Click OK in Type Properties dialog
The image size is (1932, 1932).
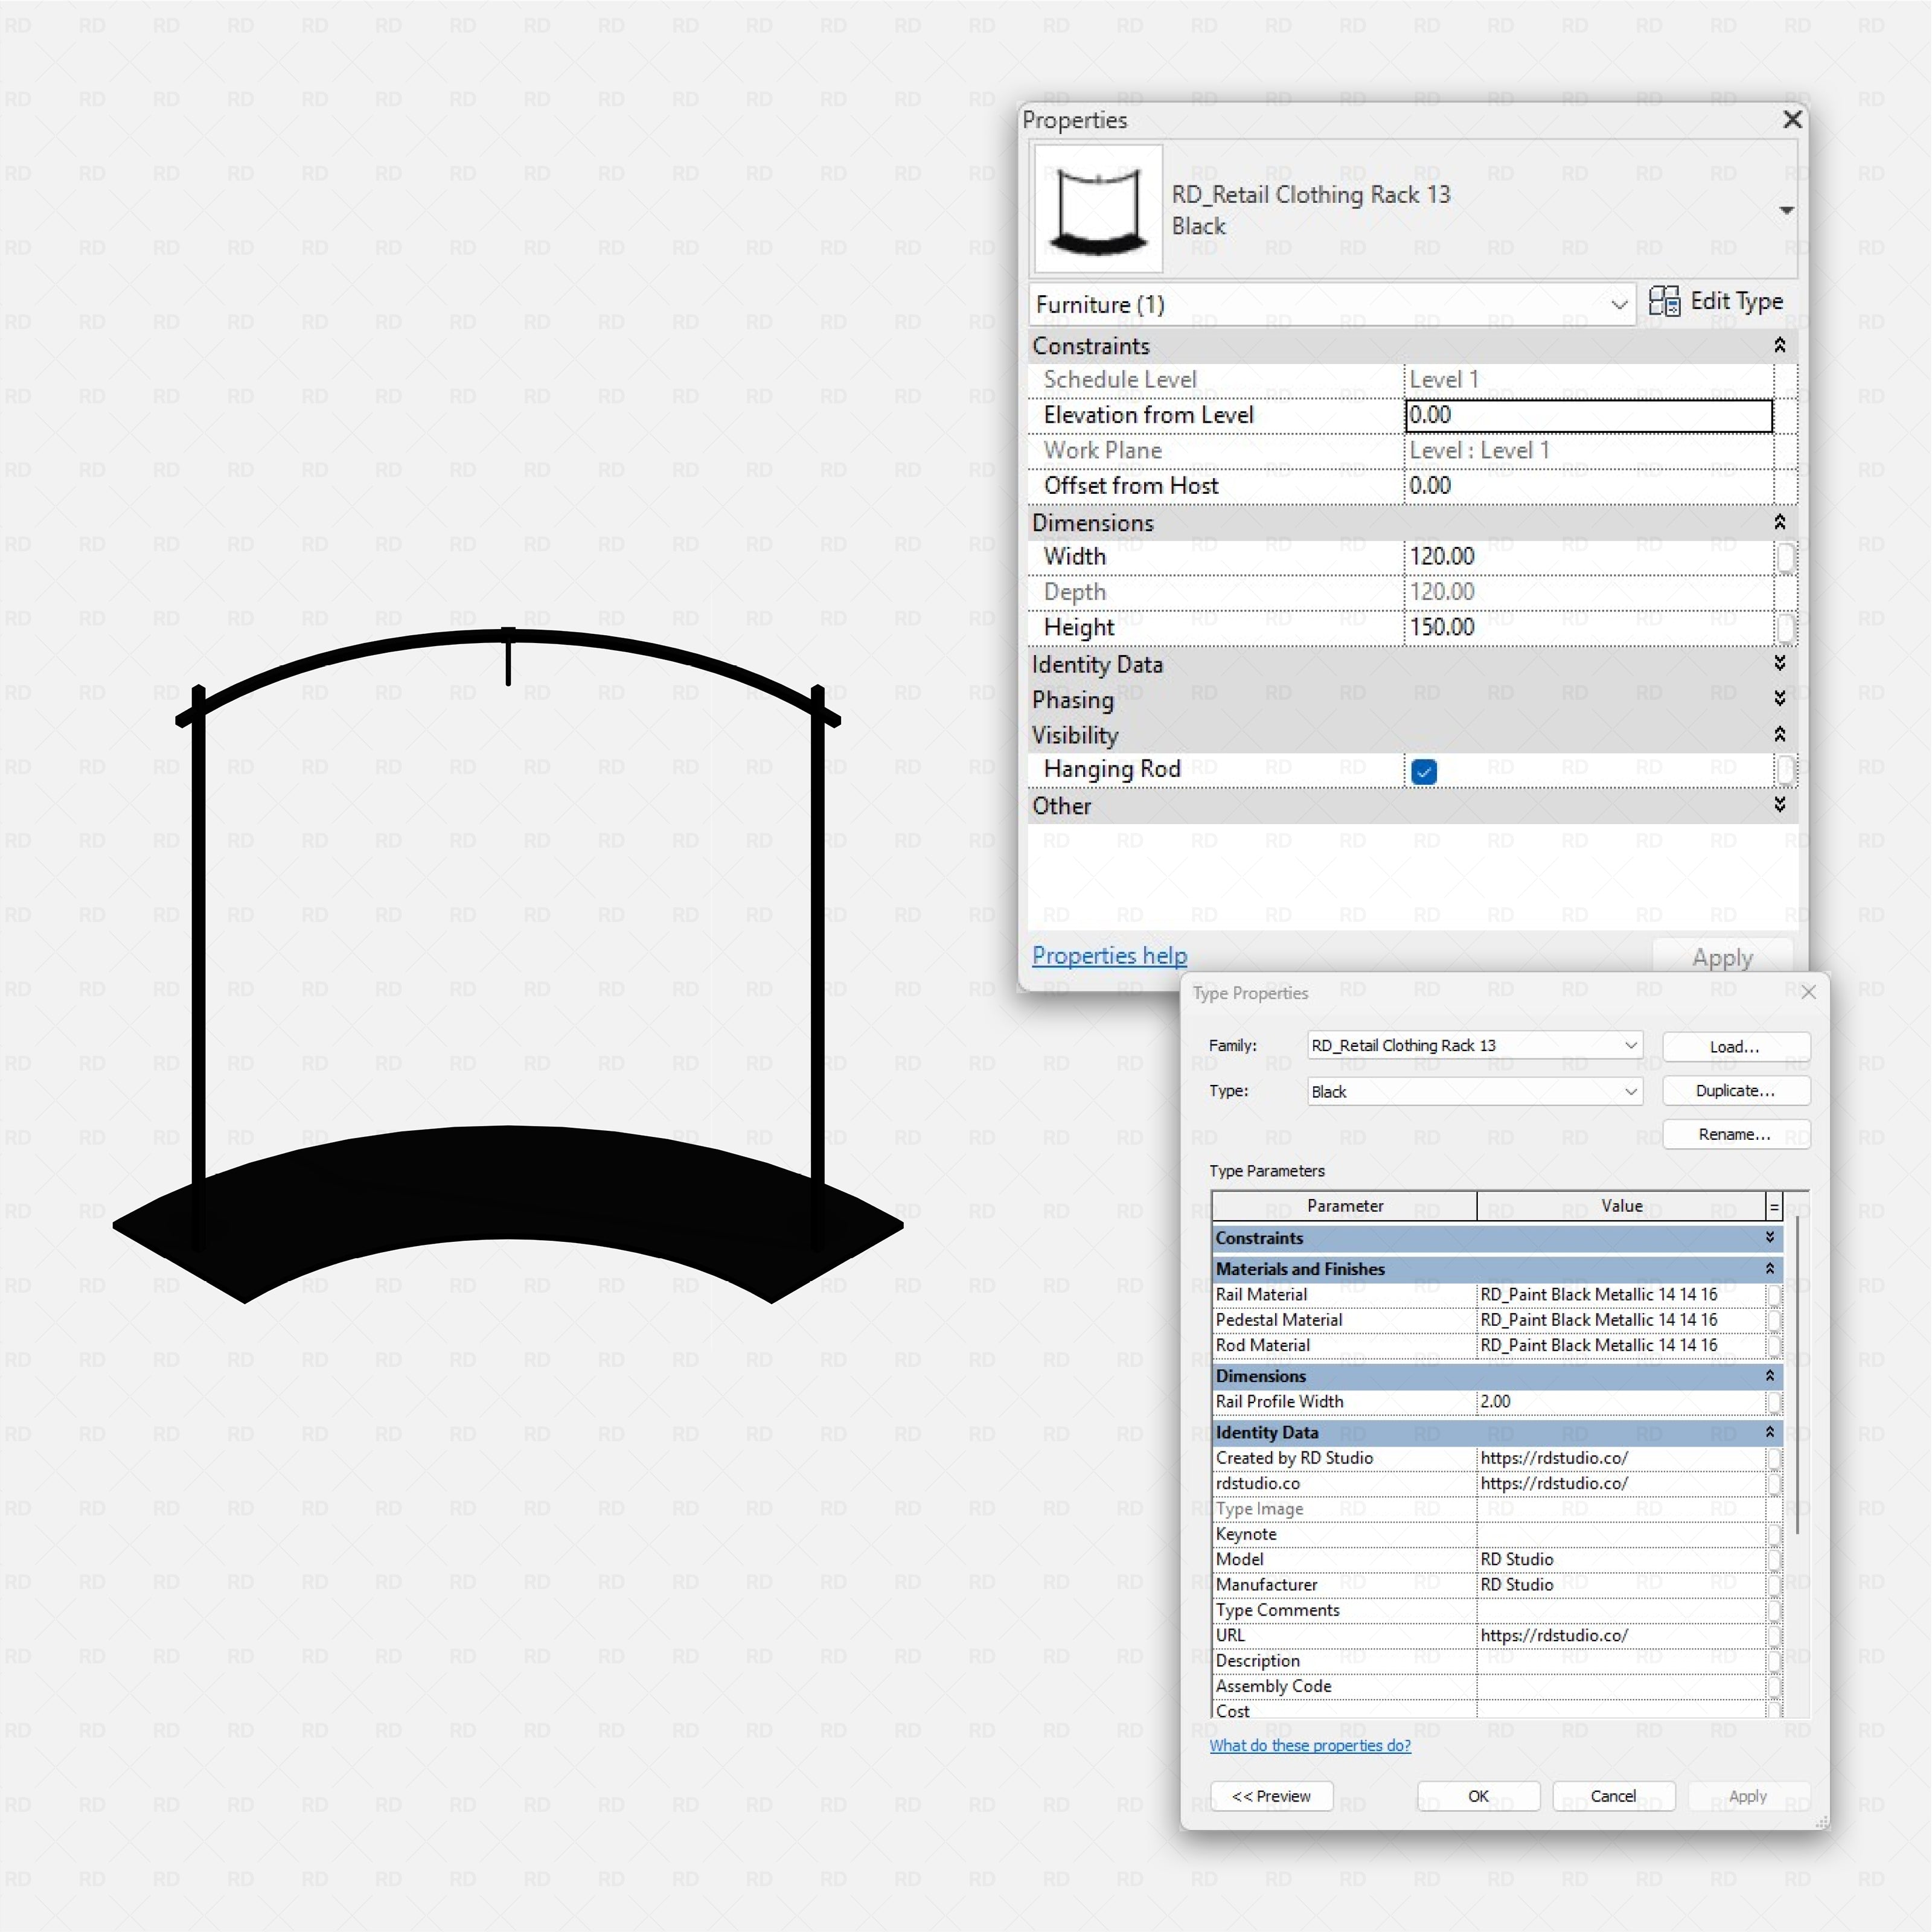[x=1478, y=1796]
